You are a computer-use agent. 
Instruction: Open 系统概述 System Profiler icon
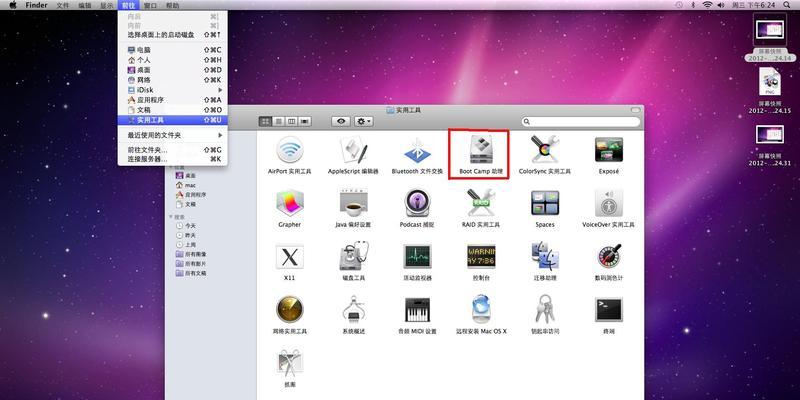click(x=354, y=309)
